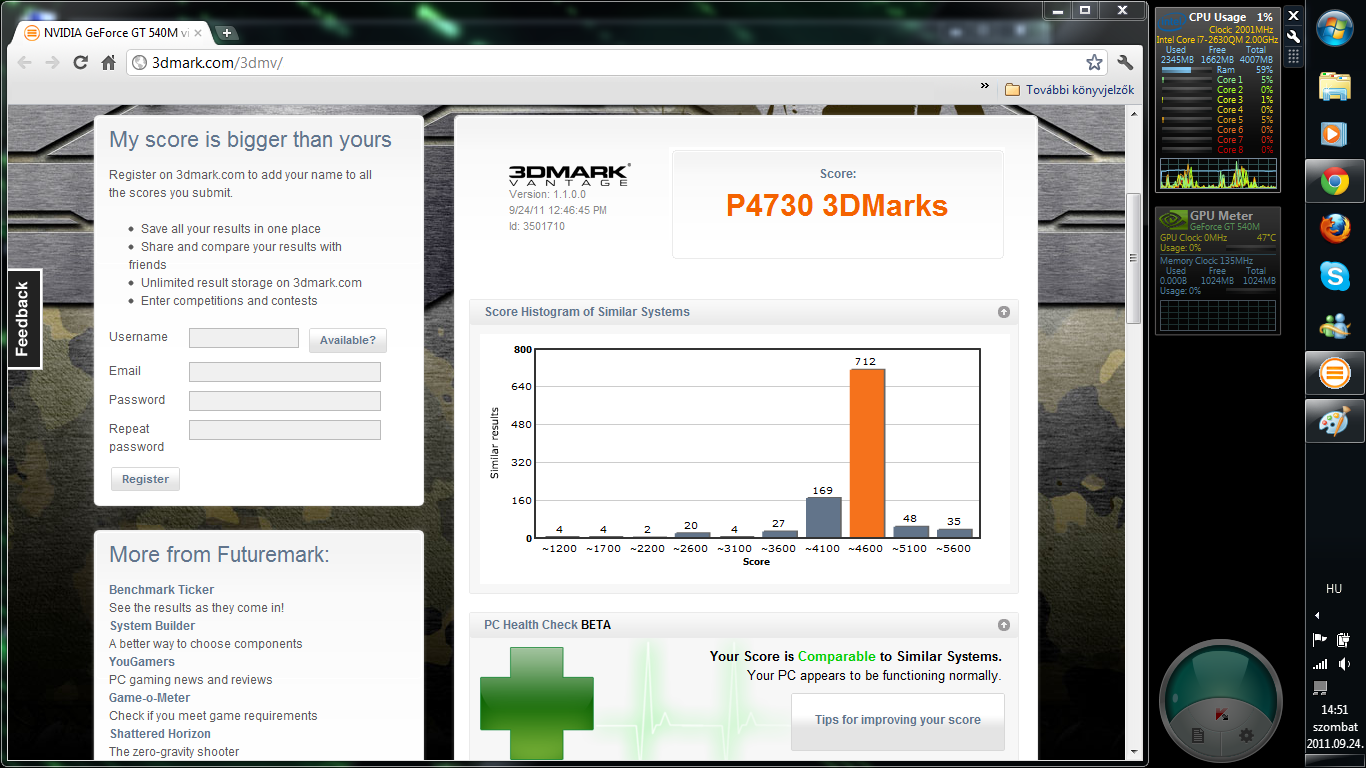Open the Chrome wrench settings menu
1366x768 pixels.
click(x=1125, y=62)
